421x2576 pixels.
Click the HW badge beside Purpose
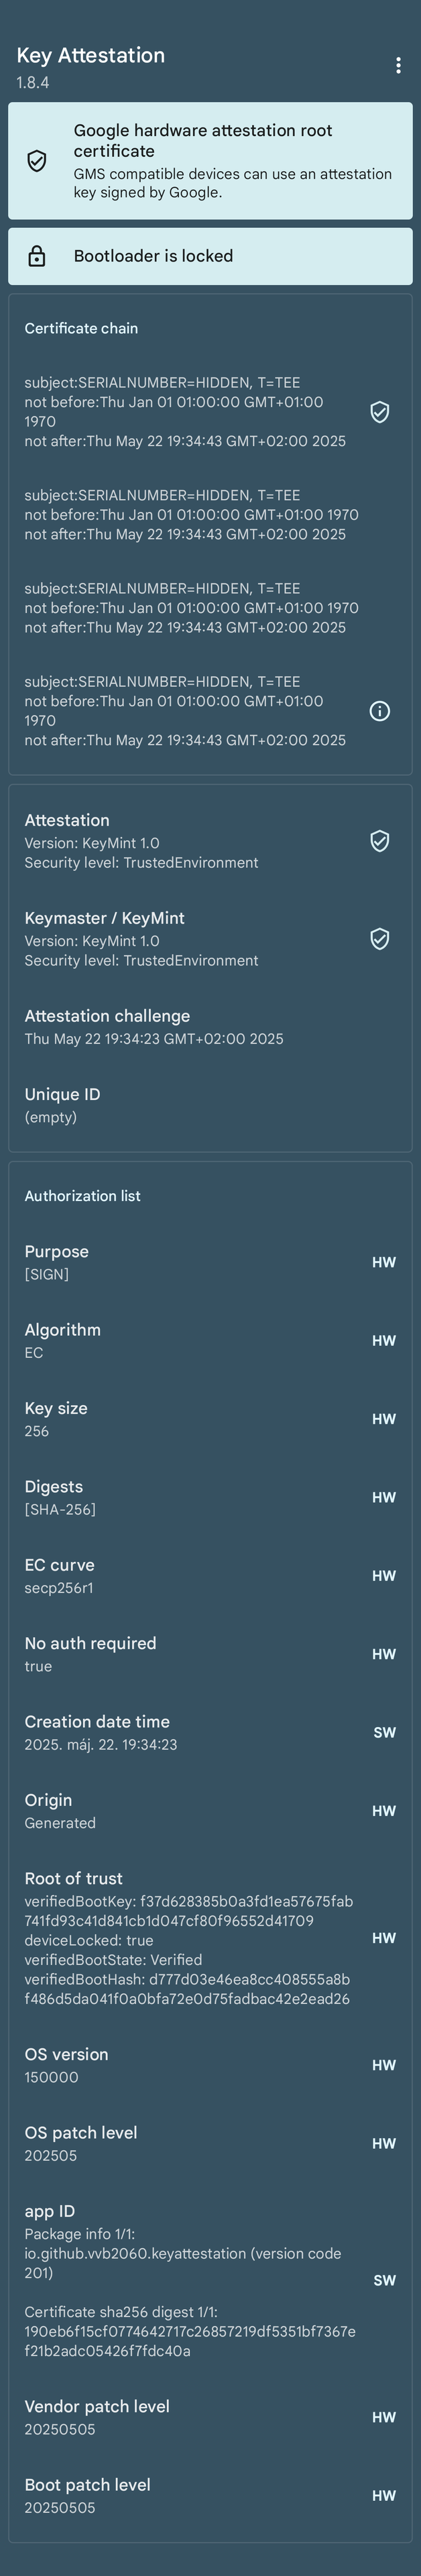pyautogui.click(x=384, y=1262)
